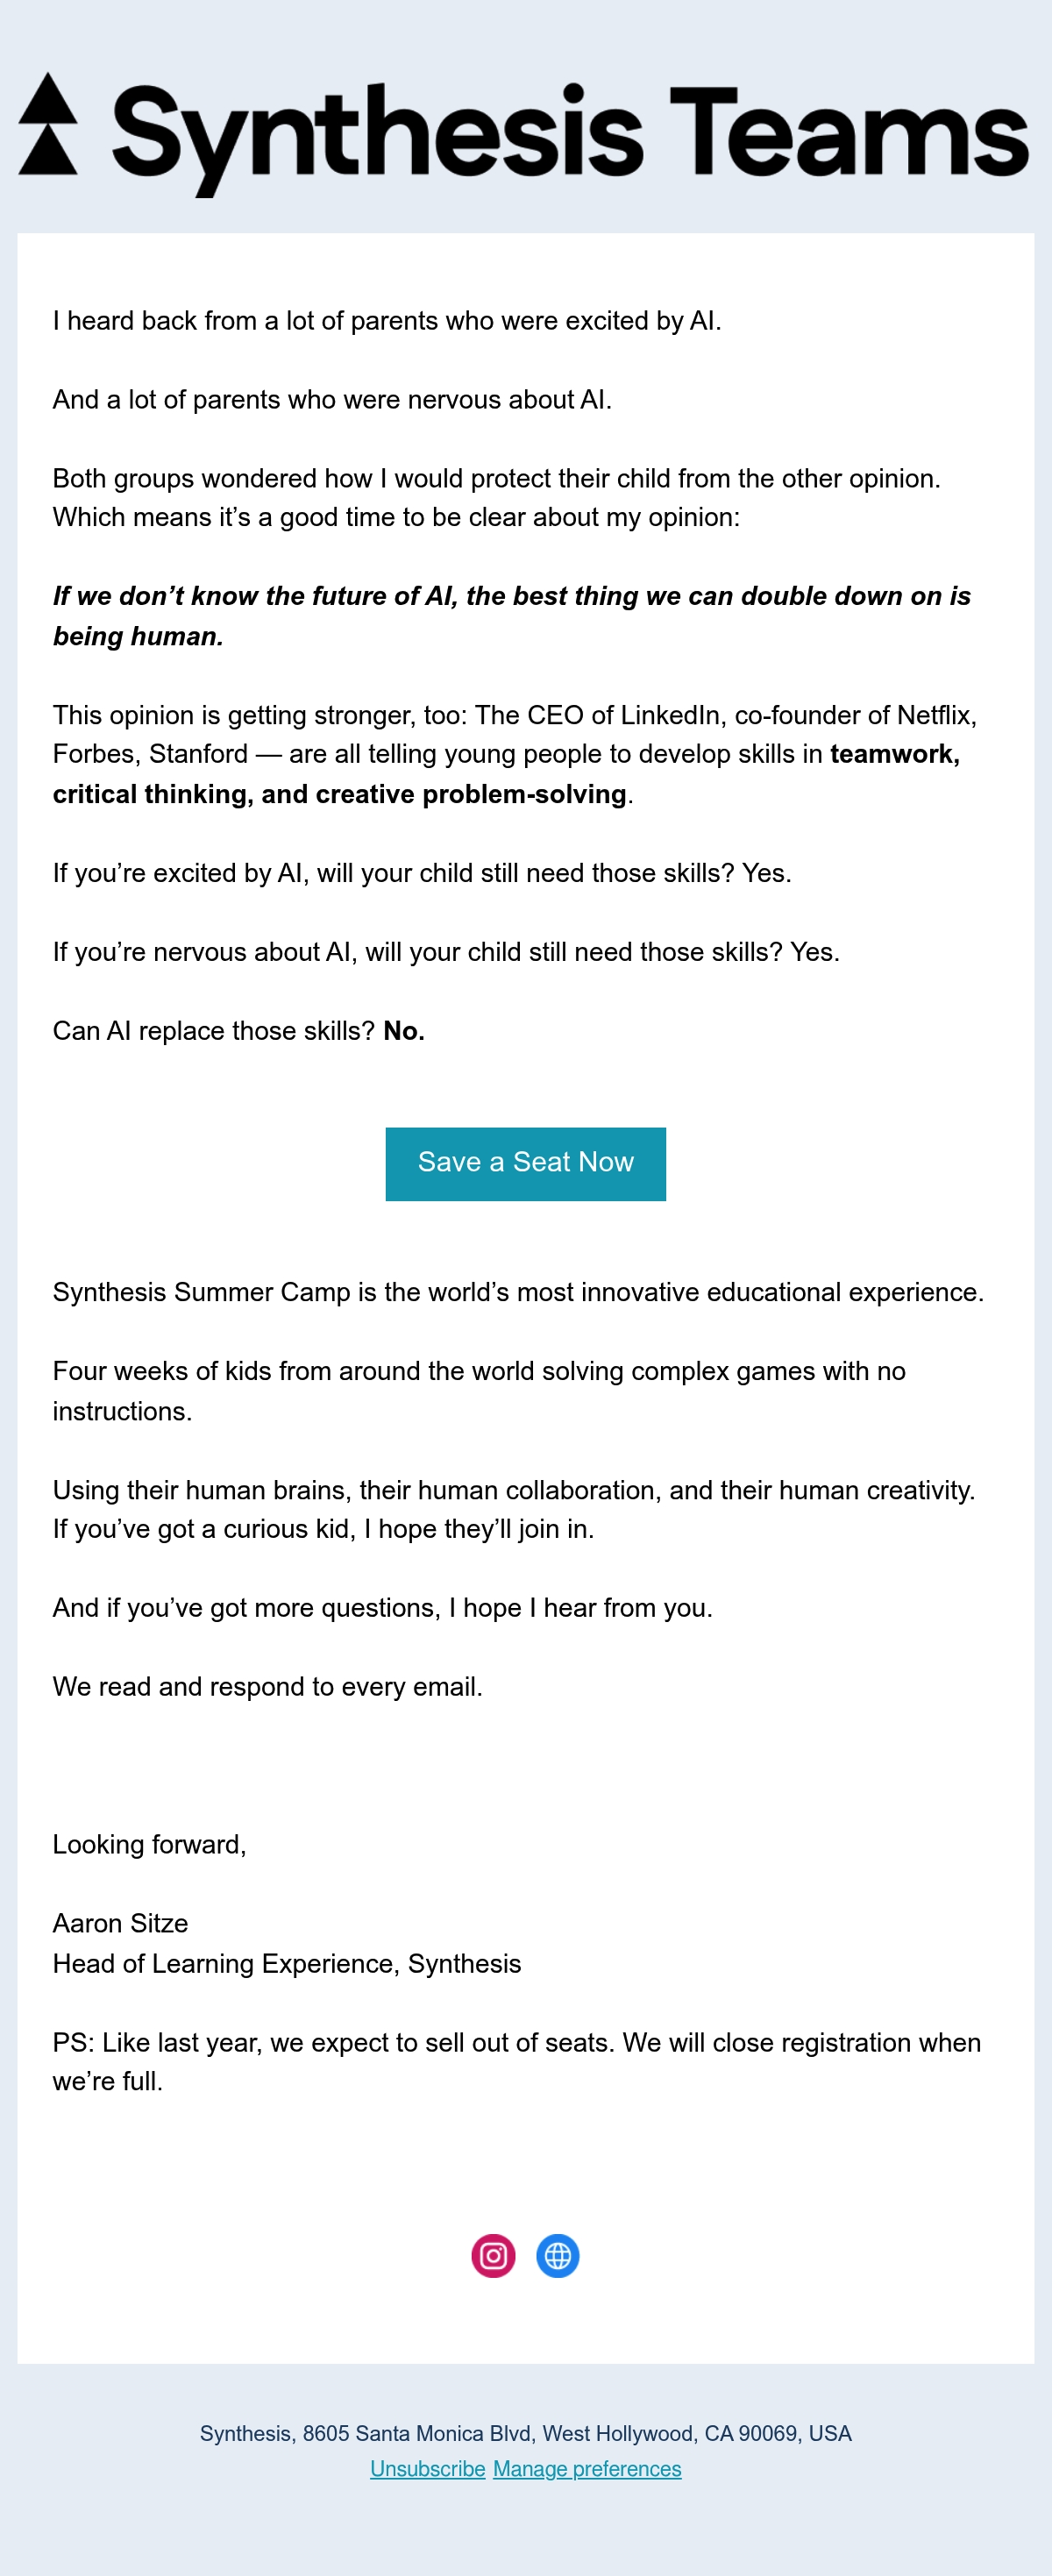The image size is (1052, 2576).
Task: Click the Instagram icon
Action: click(493, 2255)
